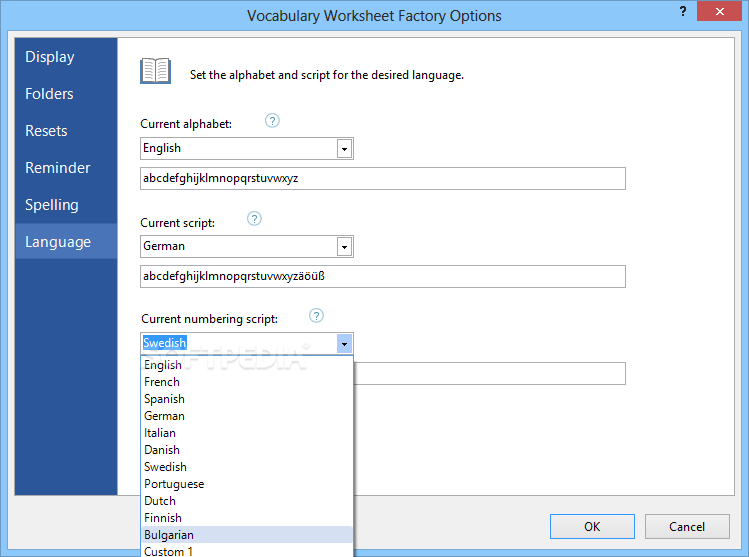This screenshot has height=557, width=749.
Task: Click the English alphabet letters text field
Action: pyautogui.click(x=383, y=178)
